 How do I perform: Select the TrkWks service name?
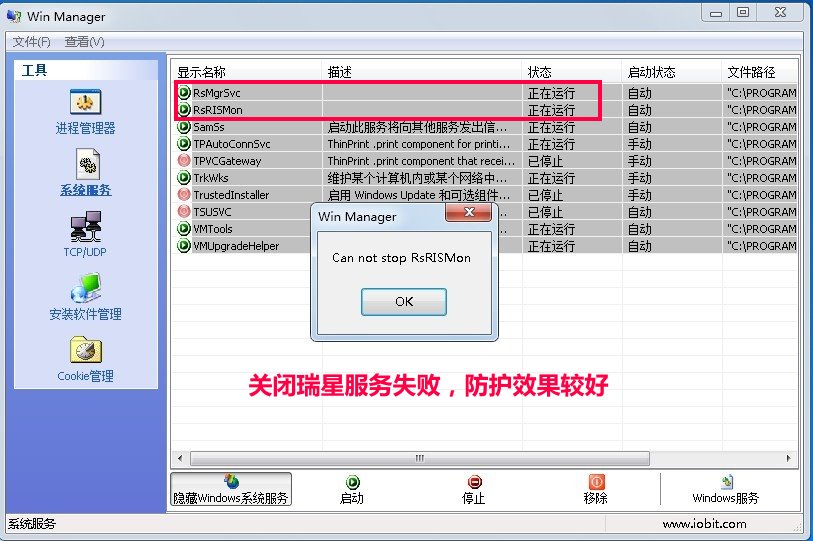pyautogui.click(x=211, y=178)
